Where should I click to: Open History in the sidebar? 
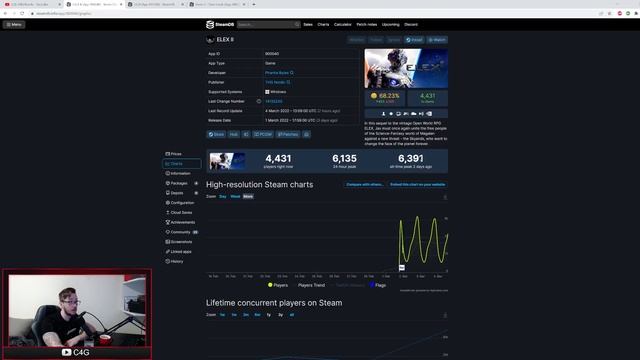coord(182,262)
